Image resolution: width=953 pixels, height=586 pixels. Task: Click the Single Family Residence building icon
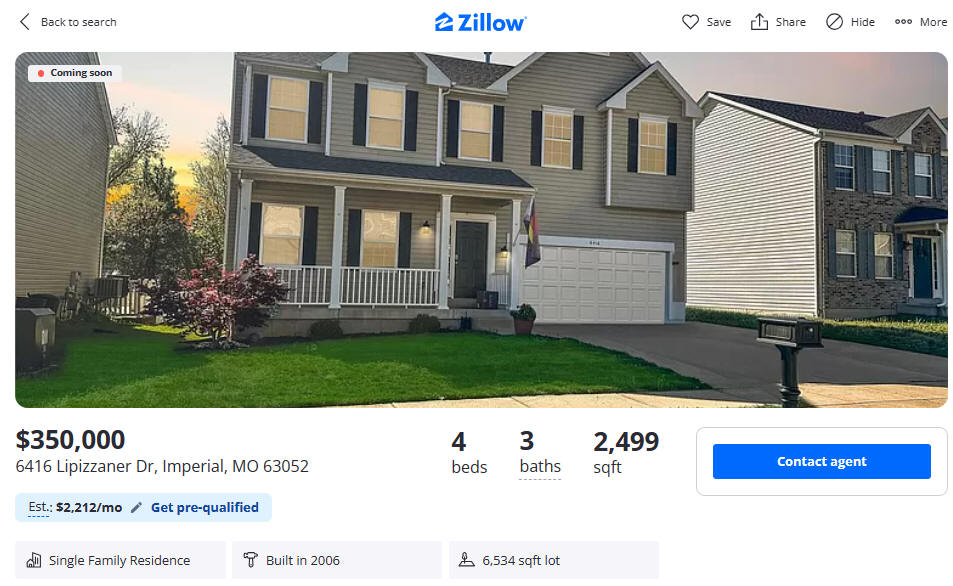click(34, 560)
